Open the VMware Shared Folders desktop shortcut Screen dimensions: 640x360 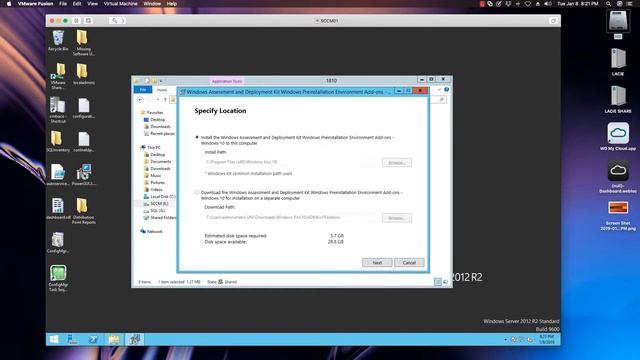[58, 76]
